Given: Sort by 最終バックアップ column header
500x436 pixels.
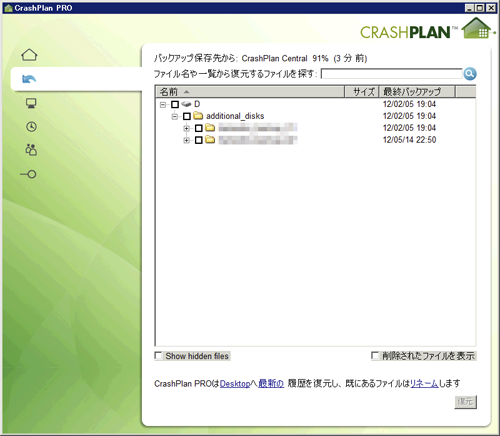Looking at the screenshot, I should [x=417, y=91].
